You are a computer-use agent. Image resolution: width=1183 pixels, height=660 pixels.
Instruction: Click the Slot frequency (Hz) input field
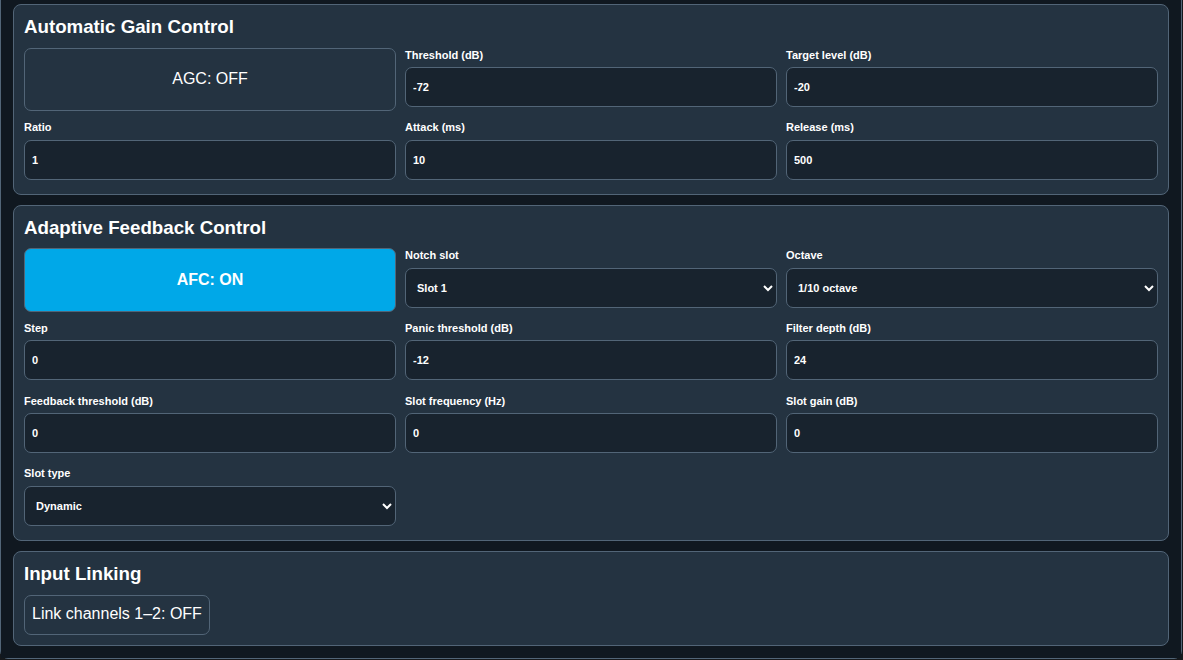[x=591, y=433]
